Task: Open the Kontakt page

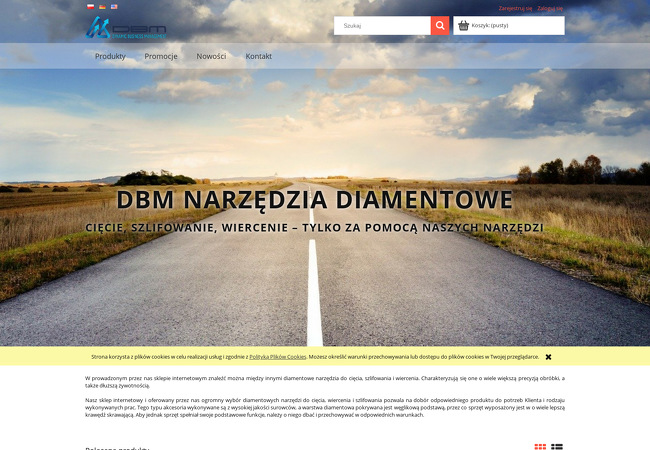Action: [x=259, y=56]
